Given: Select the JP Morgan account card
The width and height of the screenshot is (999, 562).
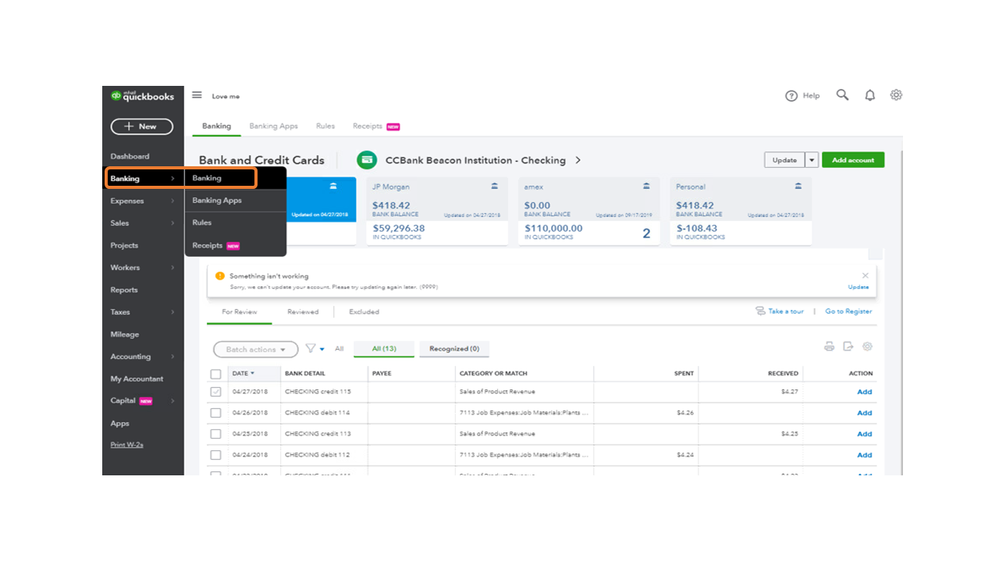Looking at the screenshot, I should 437,211.
